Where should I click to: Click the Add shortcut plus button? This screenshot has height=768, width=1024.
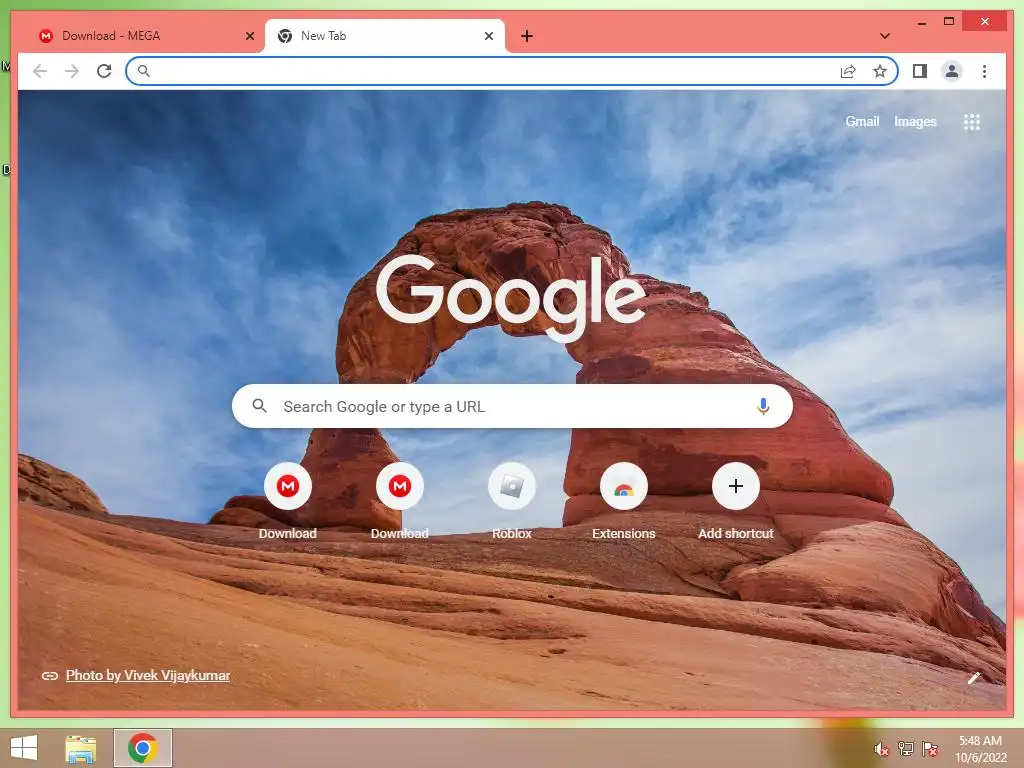736,487
